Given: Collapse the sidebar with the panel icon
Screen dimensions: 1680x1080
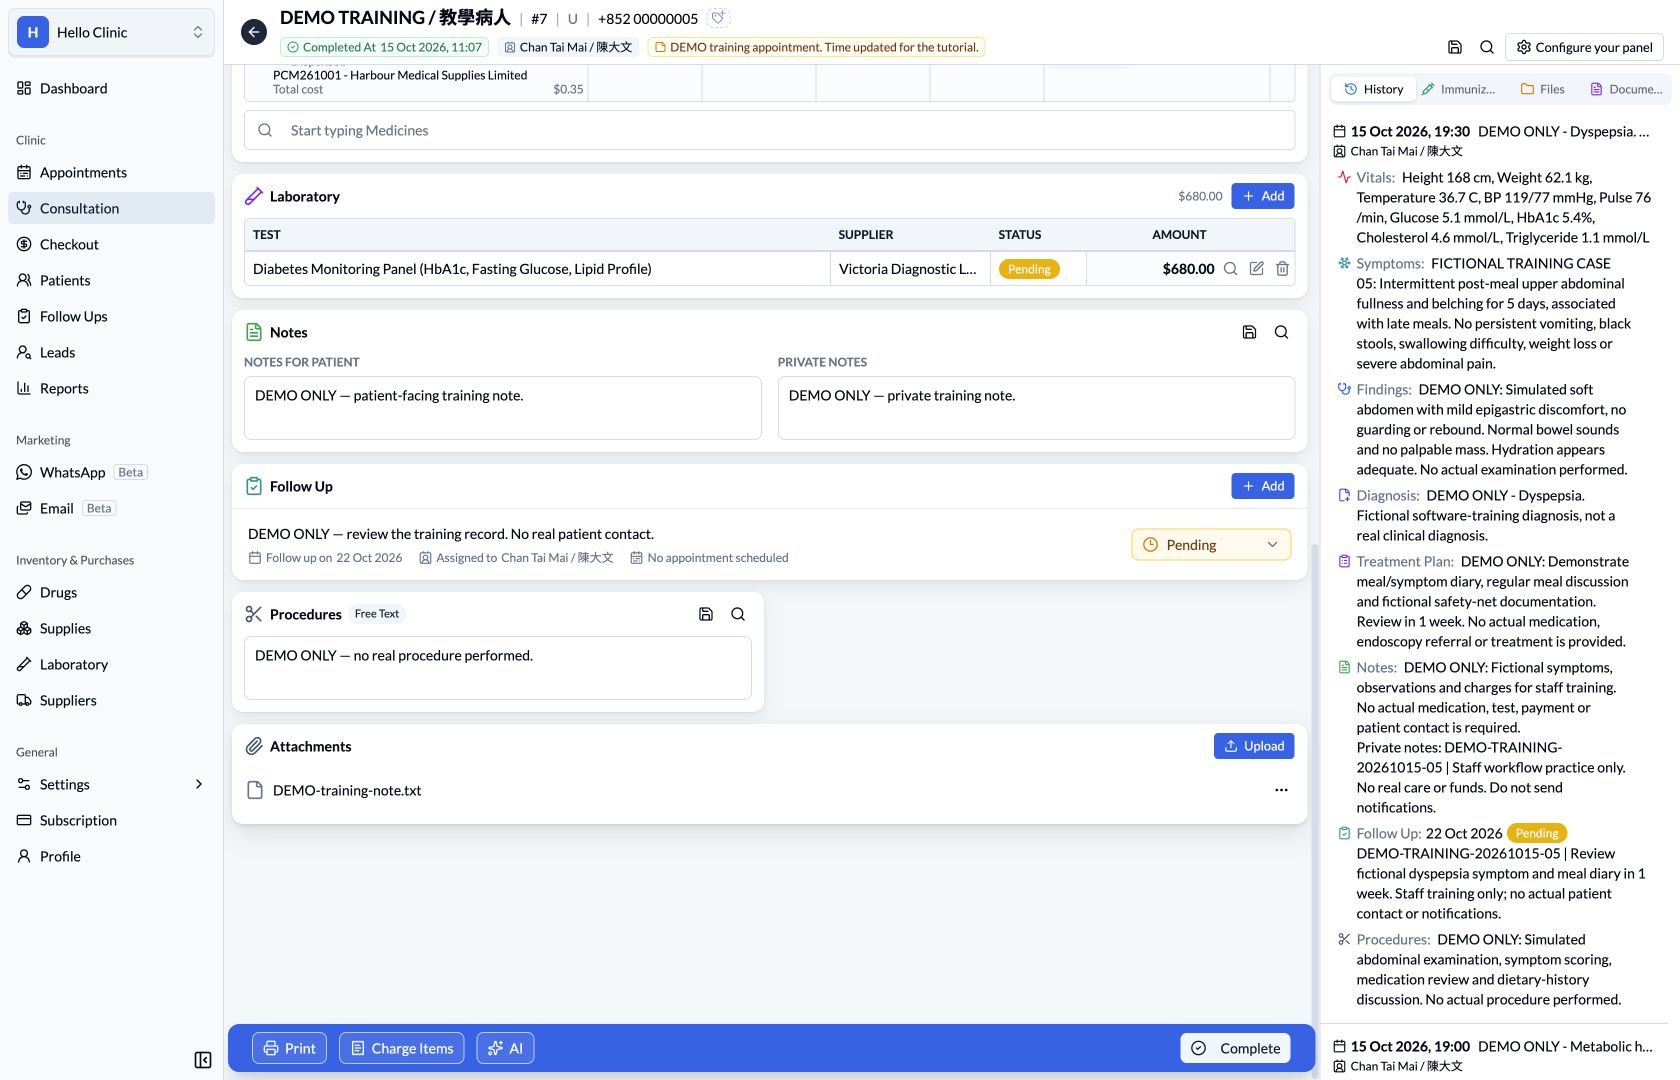Looking at the screenshot, I should coord(203,1060).
